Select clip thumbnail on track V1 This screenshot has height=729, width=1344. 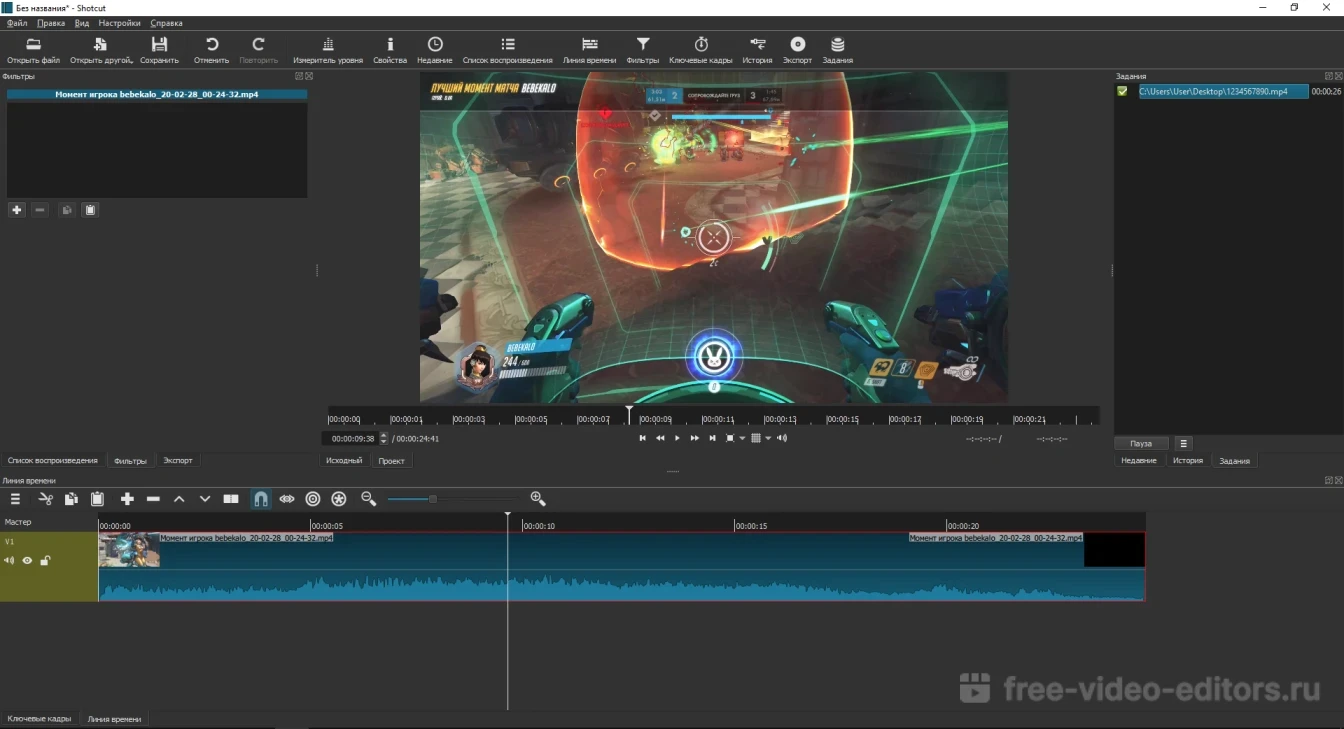coord(129,550)
